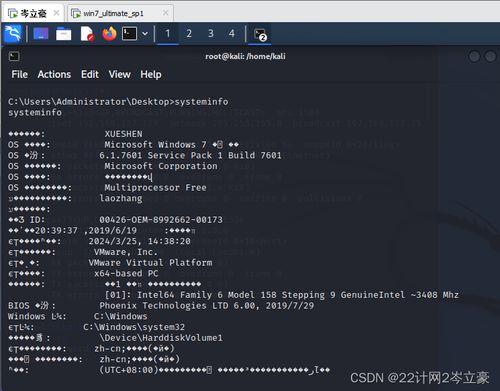Screen dimensions: 500x391
Task: Open the Actions menu in terminal
Action: (x=54, y=74)
